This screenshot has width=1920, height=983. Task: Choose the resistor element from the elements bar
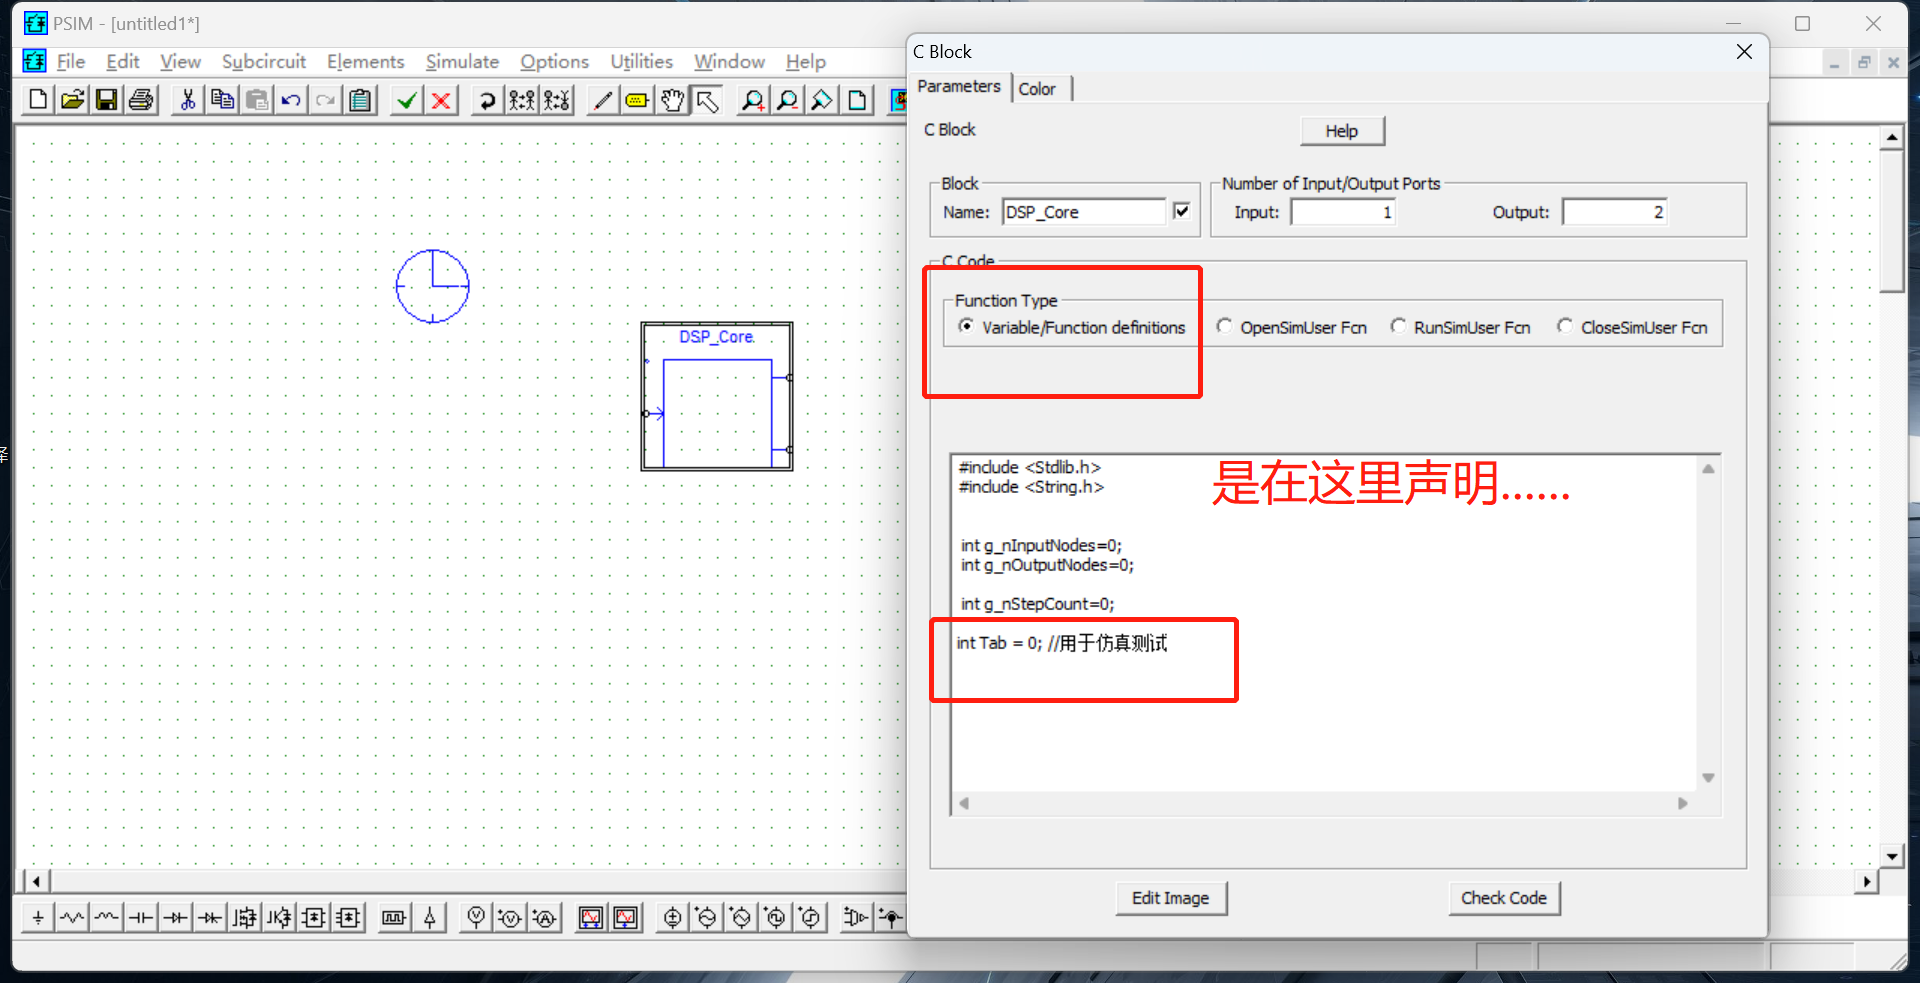71,917
